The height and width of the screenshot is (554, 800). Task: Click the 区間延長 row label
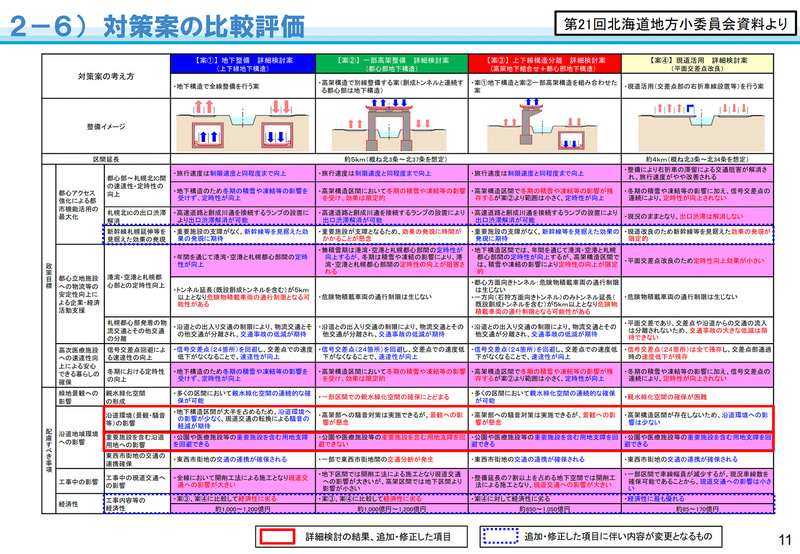coord(106,159)
